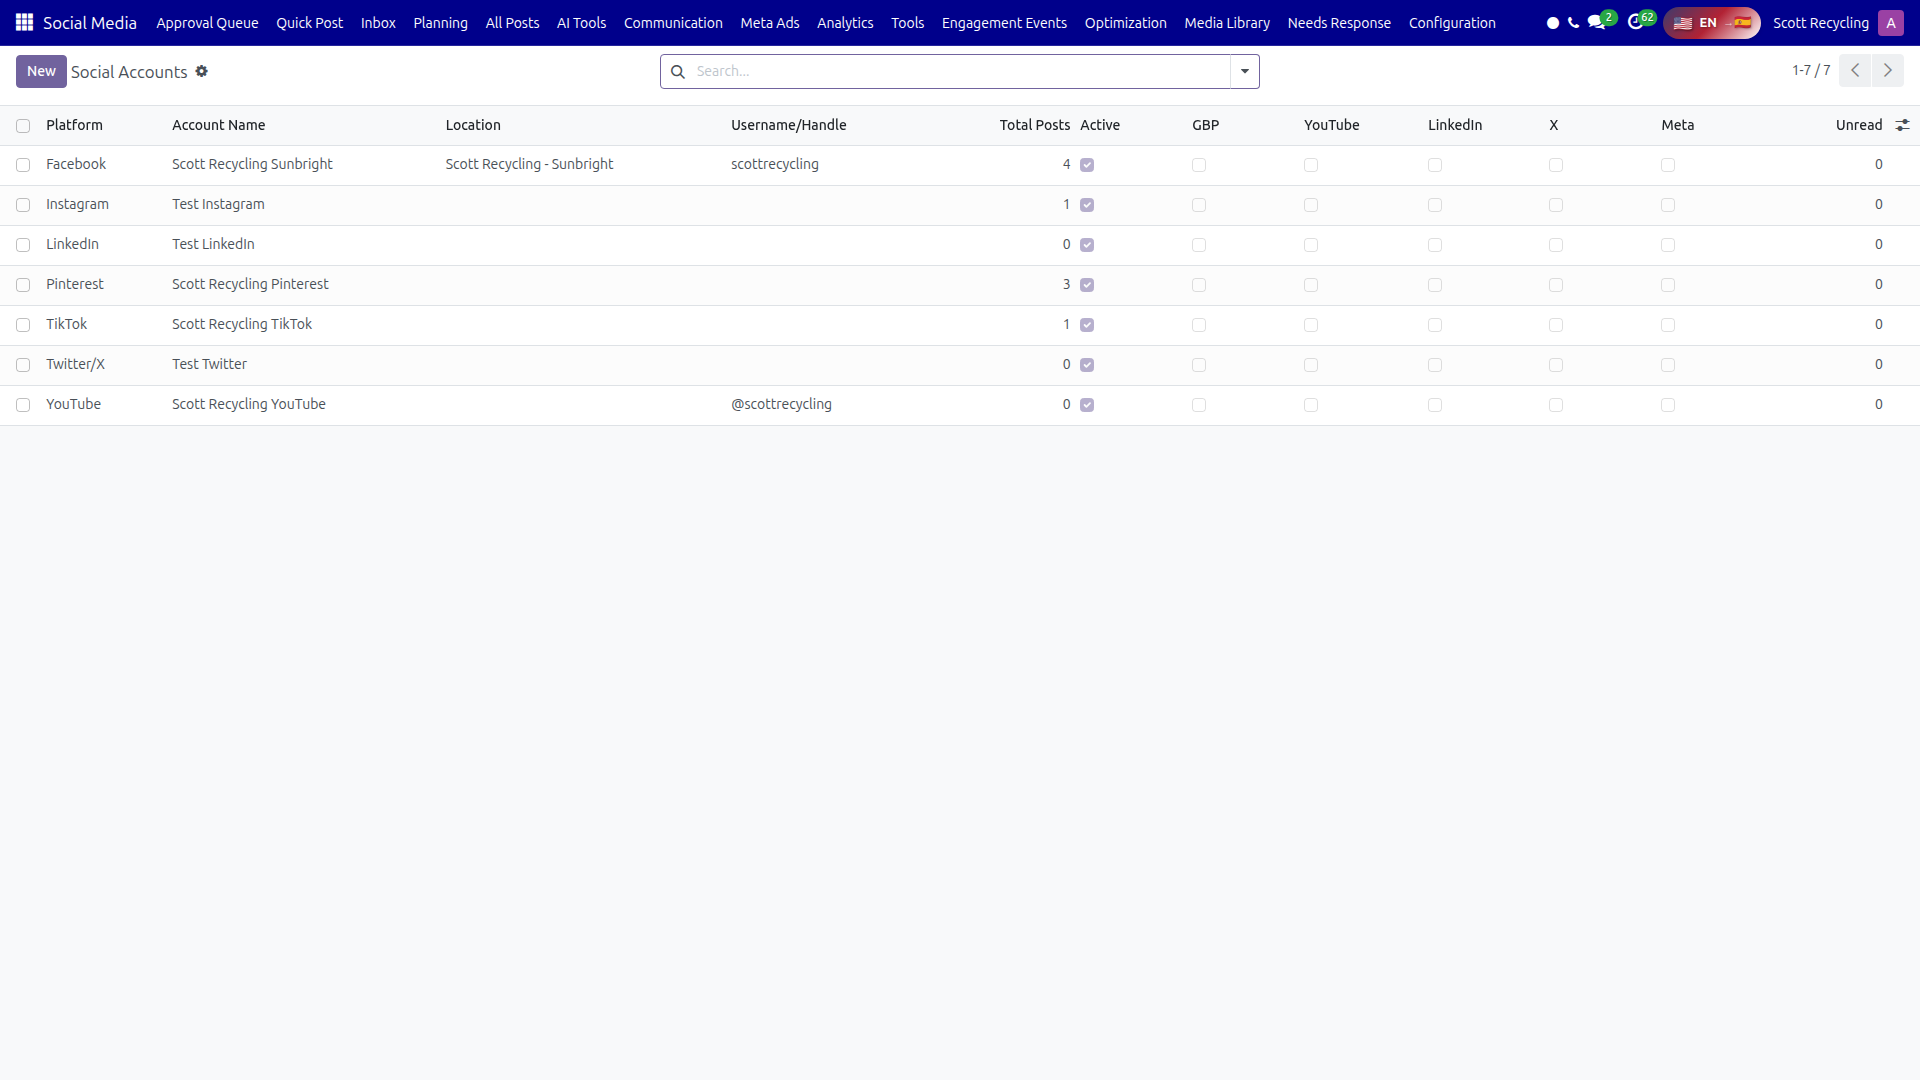The image size is (1920, 1080).
Task: Open Engagement Events menu
Action: click(x=1004, y=23)
